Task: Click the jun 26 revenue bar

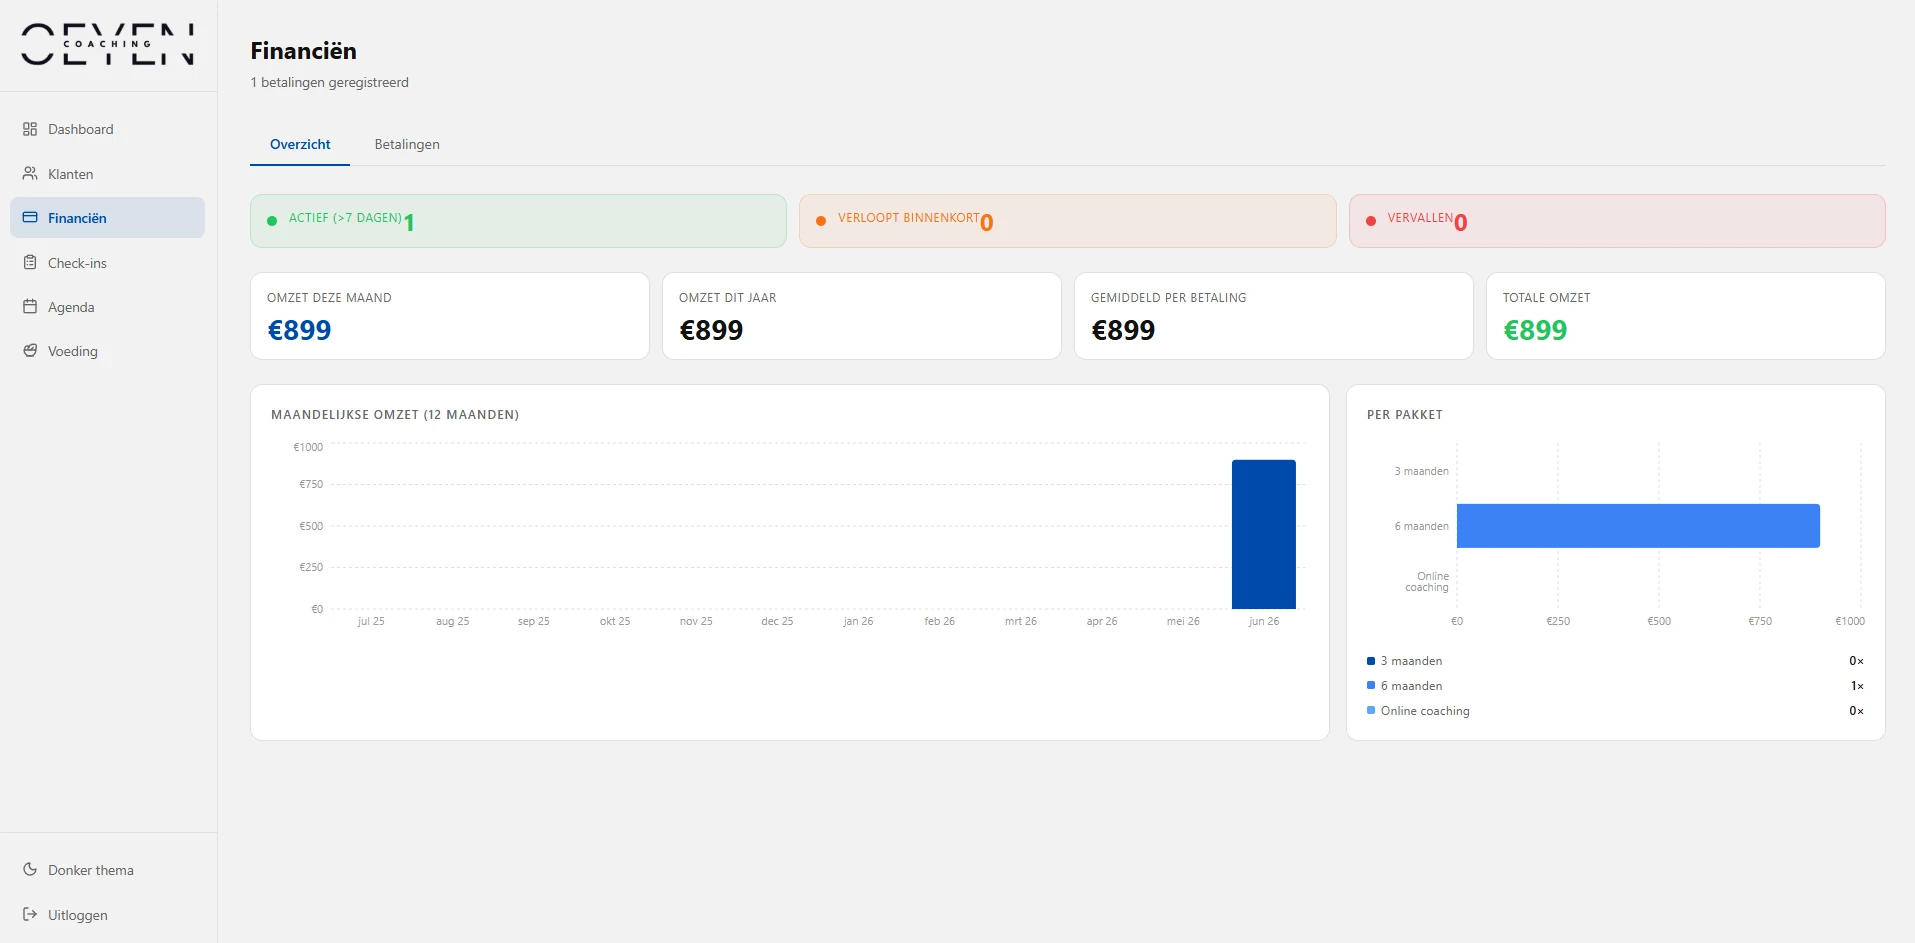Action: pyautogui.click(x=1264, y=534)
